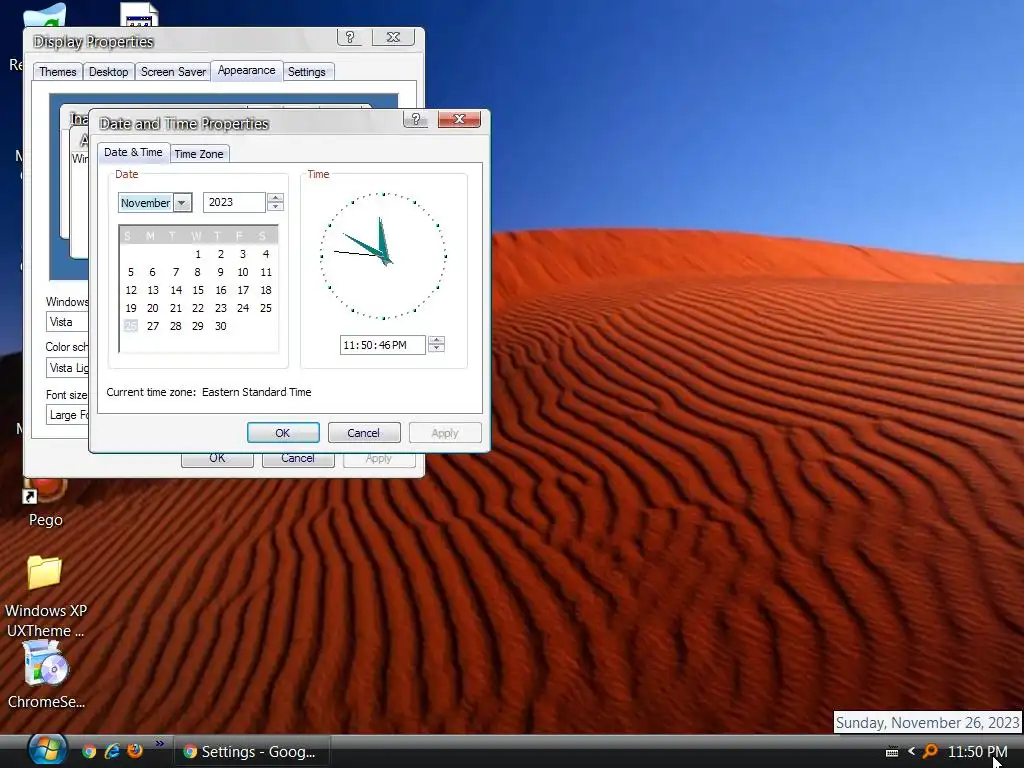Open the Vista Light color scheme combo
The width and height of the screenshot is (1024, 768).
(x=67, y=368)
